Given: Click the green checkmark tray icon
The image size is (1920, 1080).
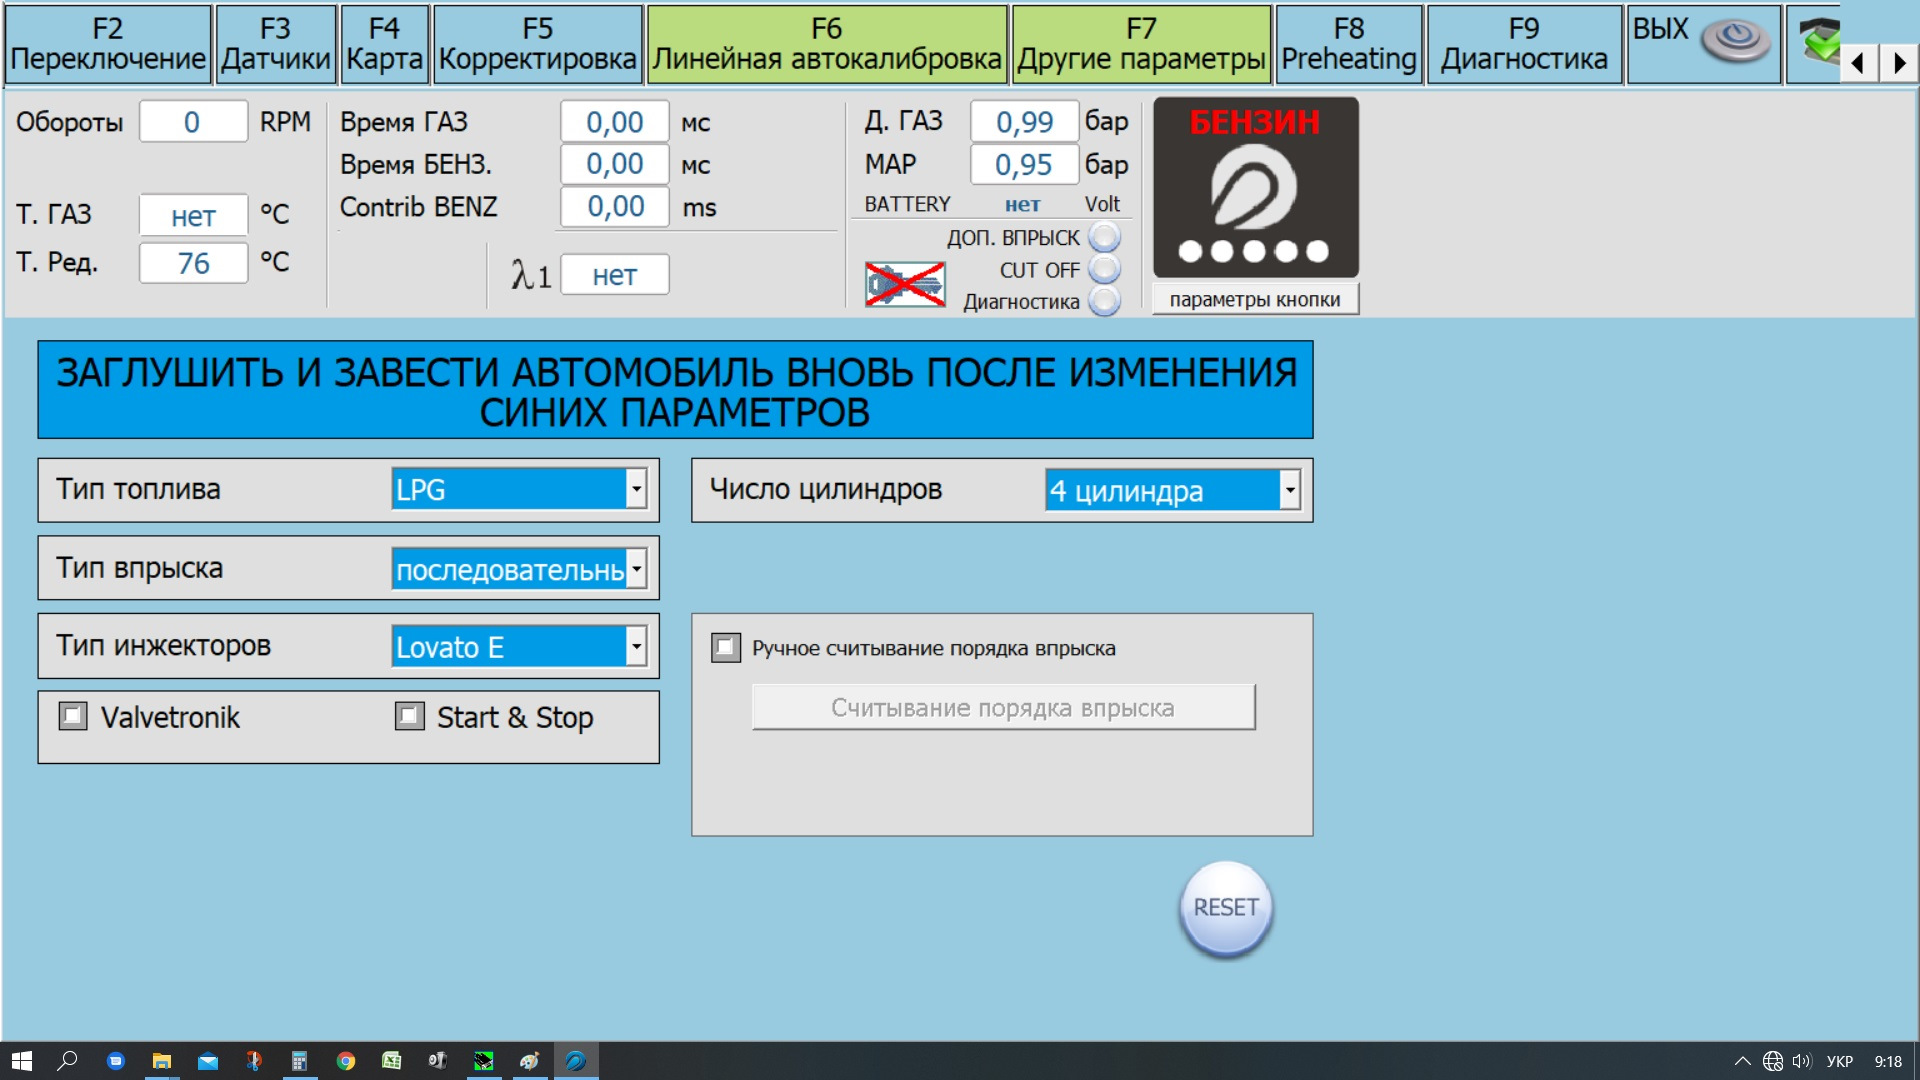Looking at the screenshot, I should tap(1819, 41).
